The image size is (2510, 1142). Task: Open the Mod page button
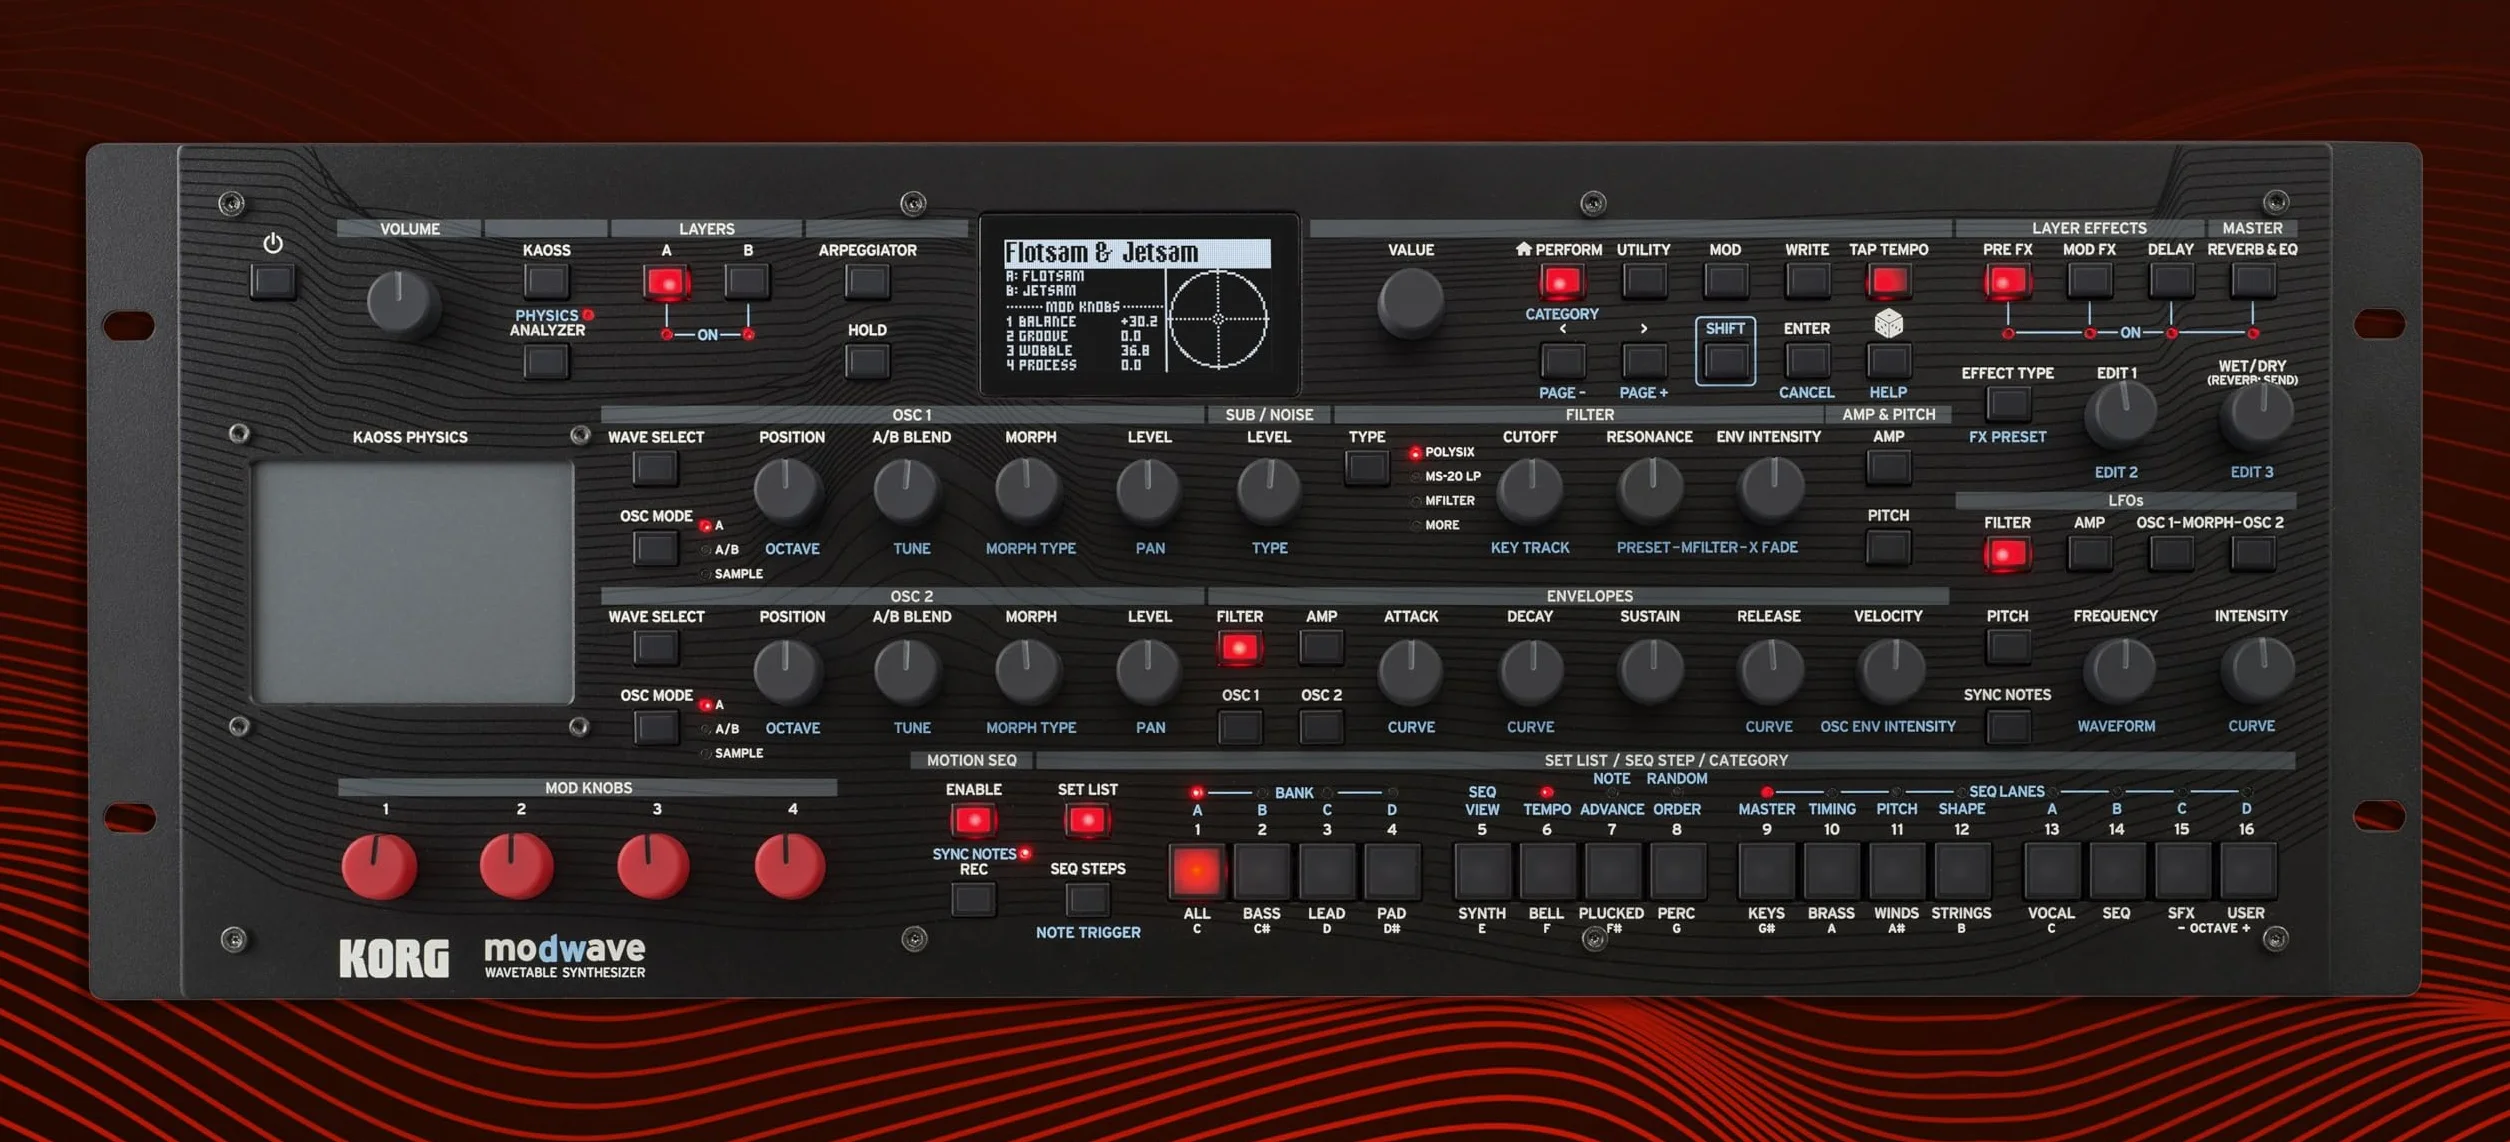click(x=1725, y=282)
